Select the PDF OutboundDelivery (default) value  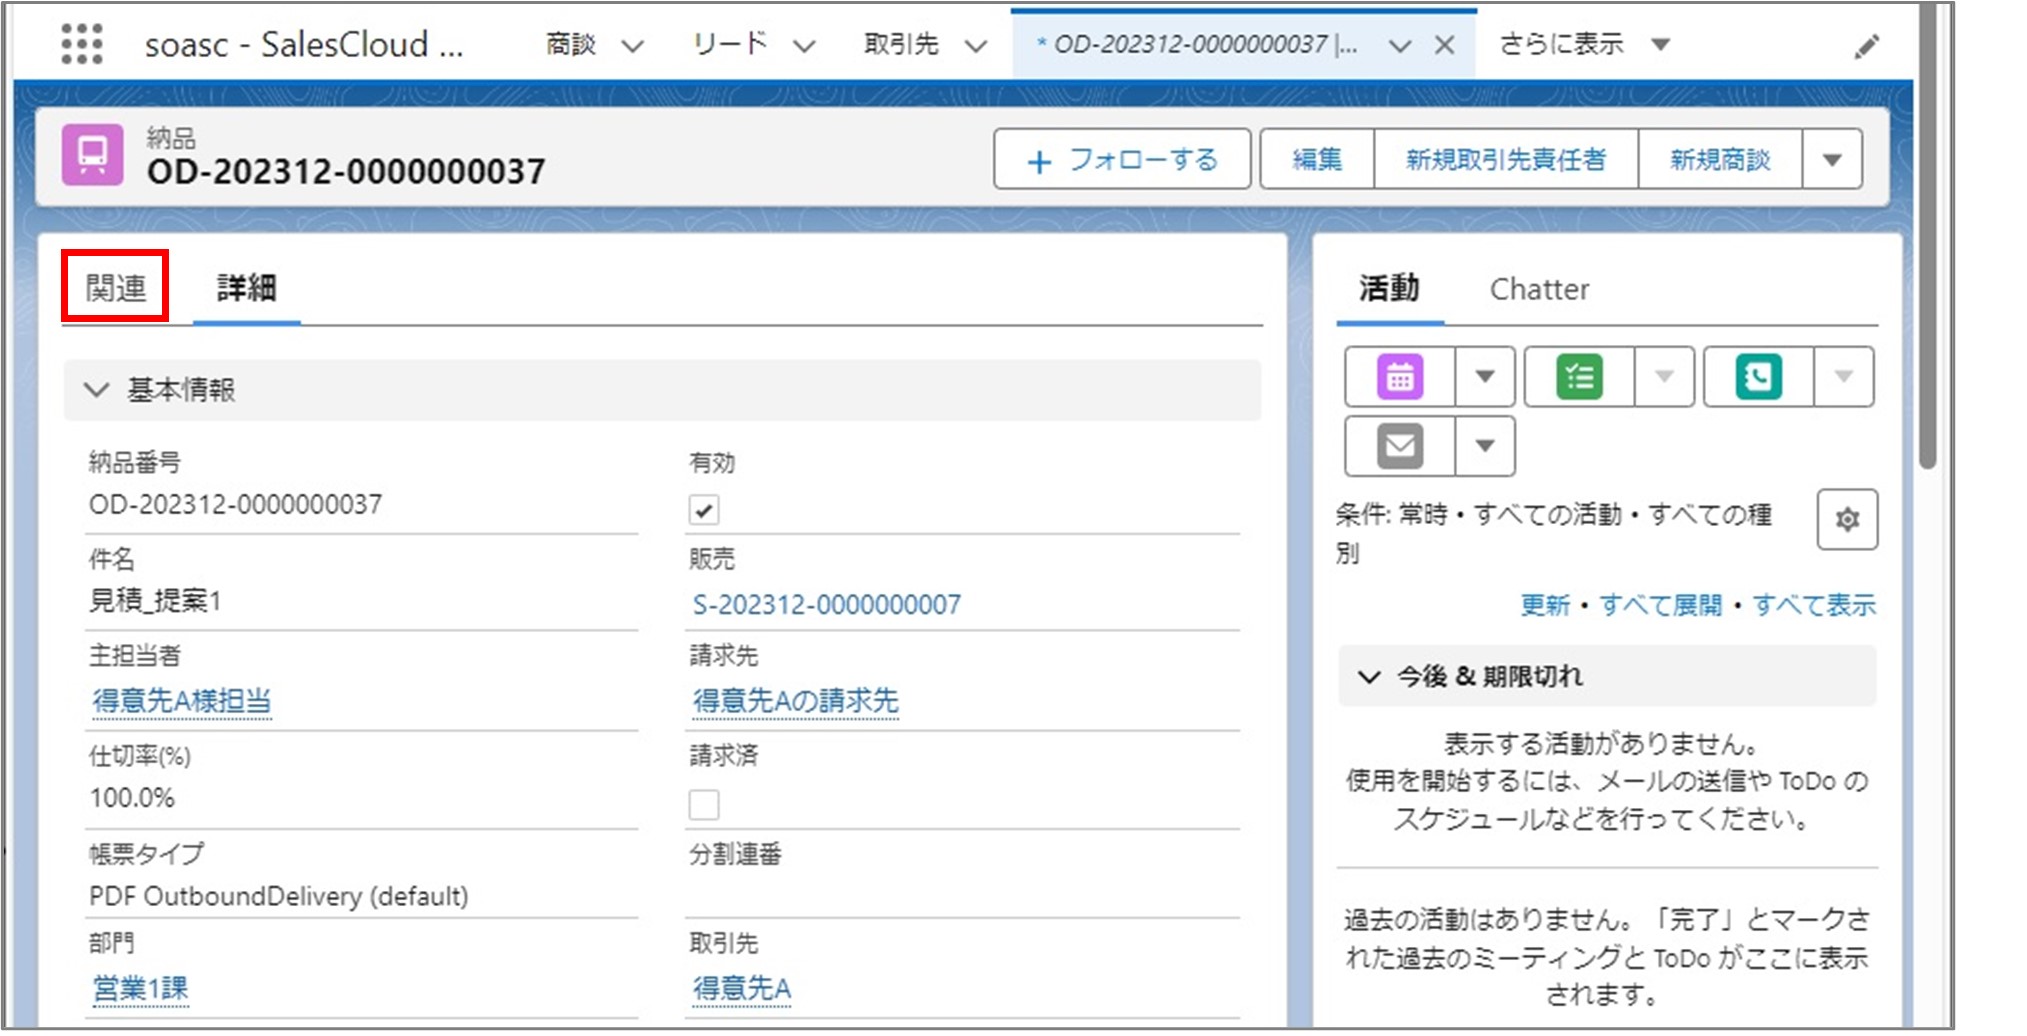pos(278,896)
